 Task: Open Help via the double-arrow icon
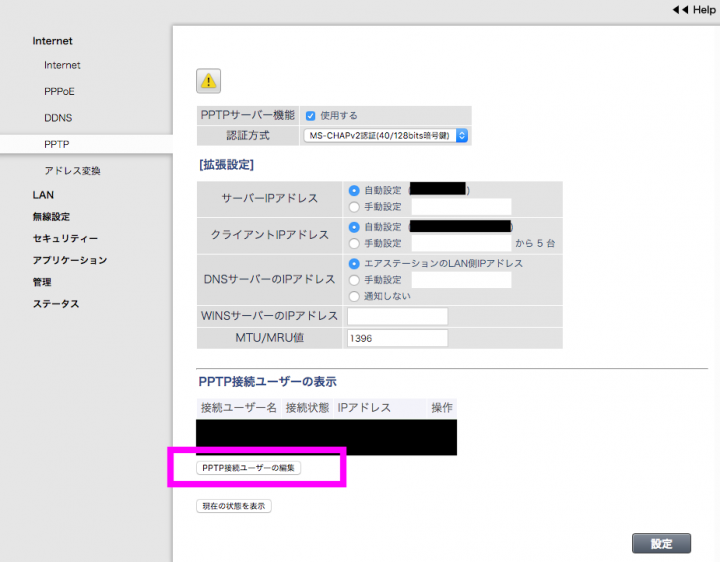681,10
